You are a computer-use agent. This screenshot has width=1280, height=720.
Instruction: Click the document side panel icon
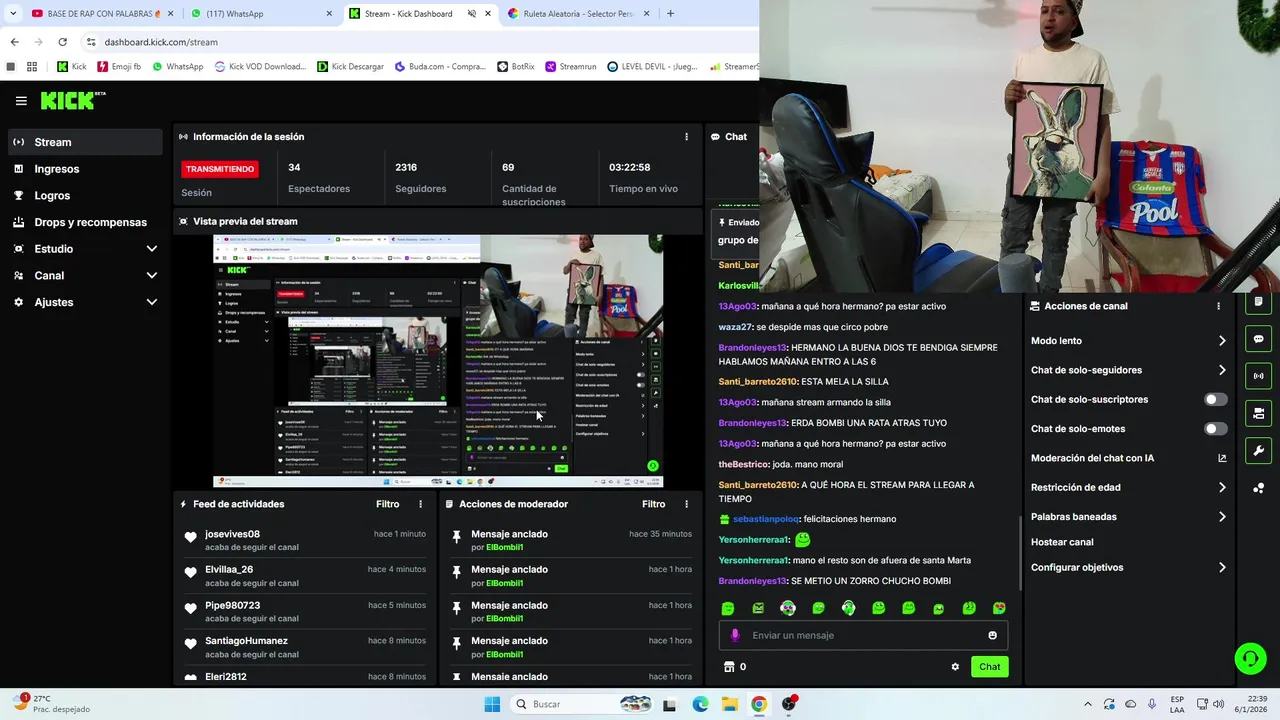pyautogui.click(x=1258, y=302)
